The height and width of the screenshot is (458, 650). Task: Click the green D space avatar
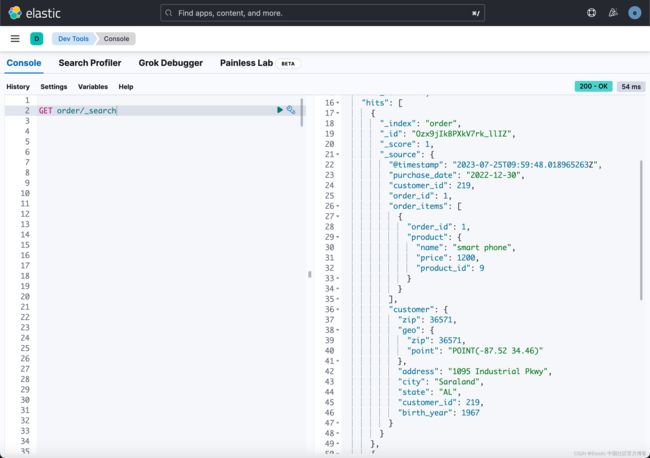37,39
